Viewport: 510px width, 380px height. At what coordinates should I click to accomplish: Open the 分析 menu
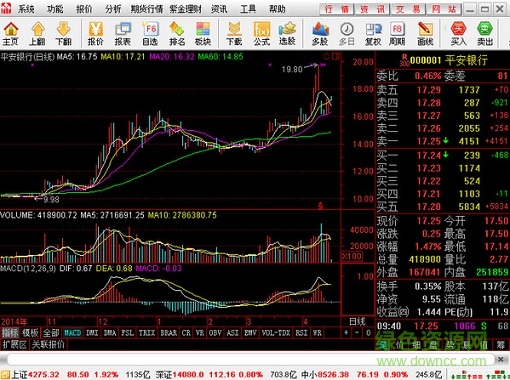tap(113, 9)
